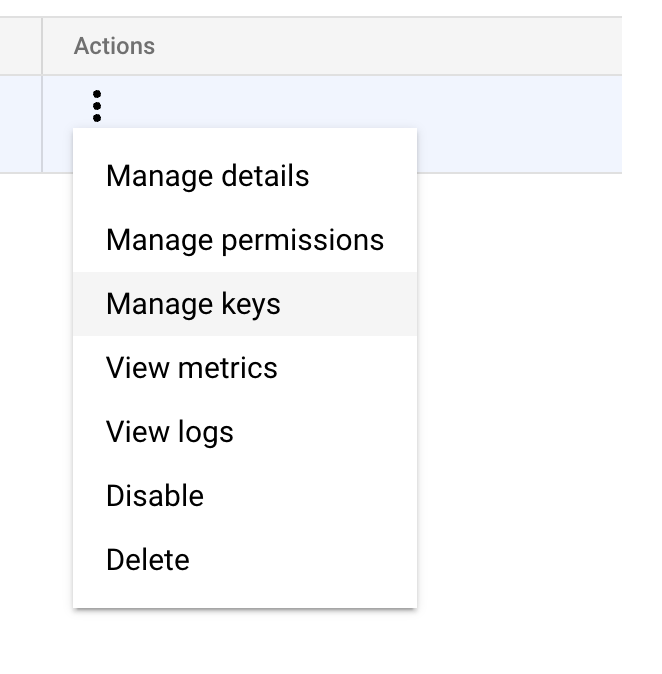Close the menu via the vertical ellipsis button

97,105
